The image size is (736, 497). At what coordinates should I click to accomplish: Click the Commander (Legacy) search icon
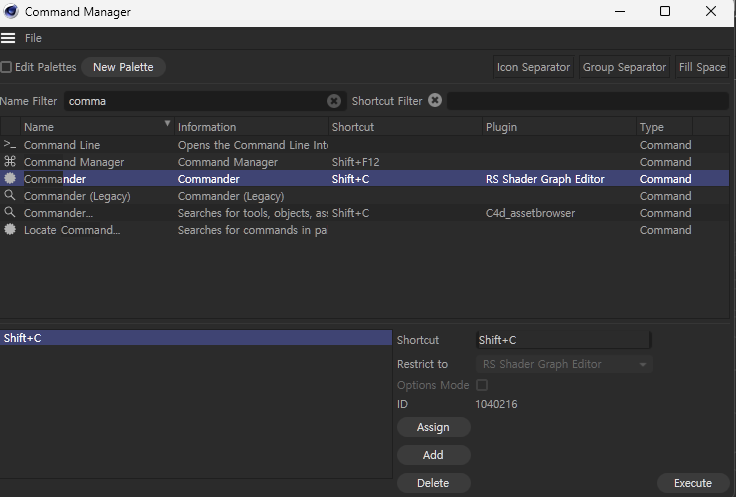click(10, 196)
